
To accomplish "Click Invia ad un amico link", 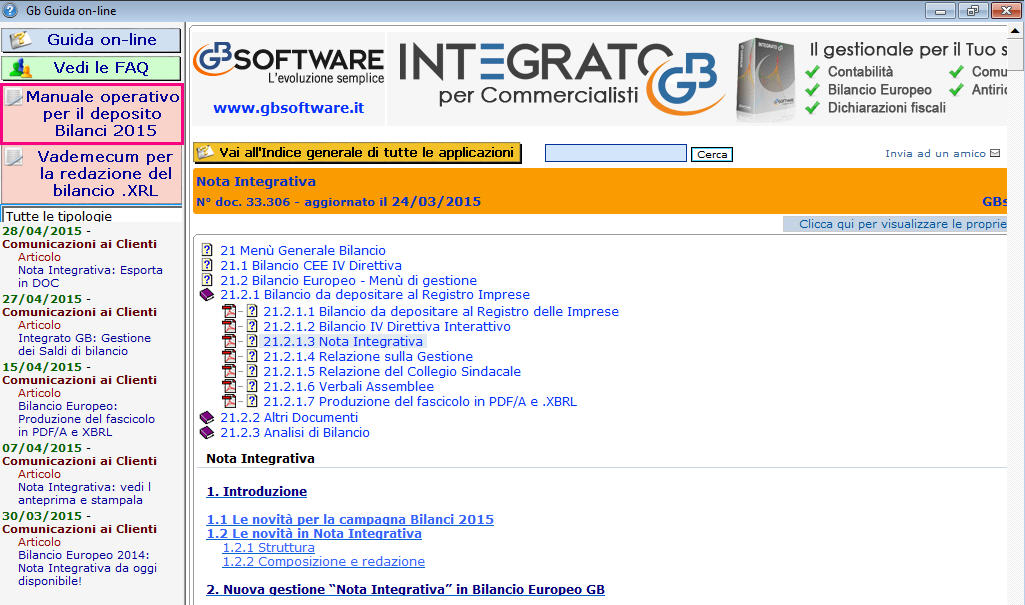I will [935, 154].
